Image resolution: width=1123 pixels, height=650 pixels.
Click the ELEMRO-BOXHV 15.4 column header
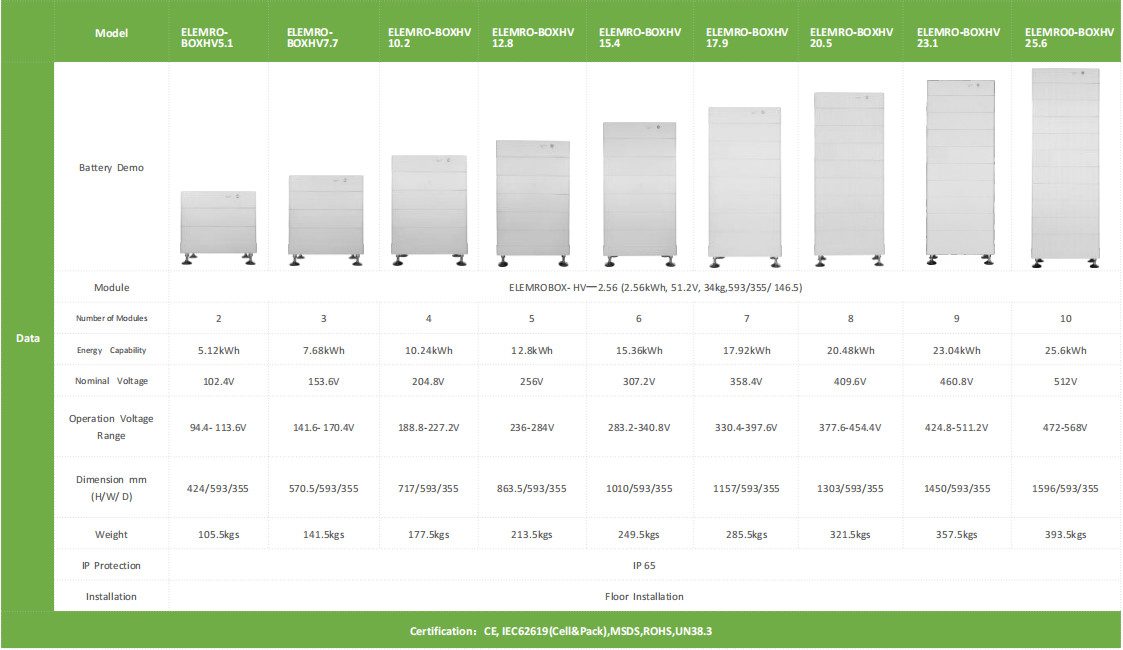pos(639,38)
